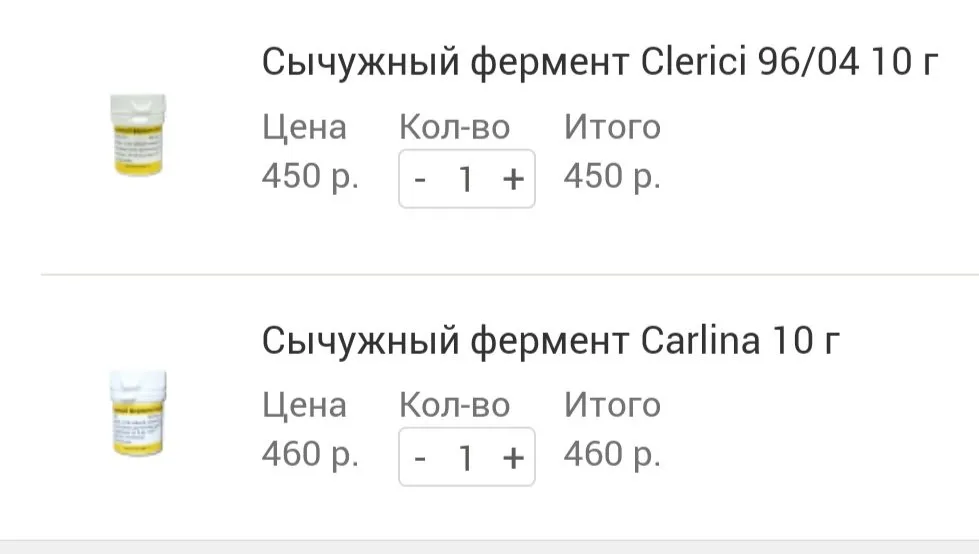
Task: Click the 450 р. total under Итого
Action: (x=612, y=177)
